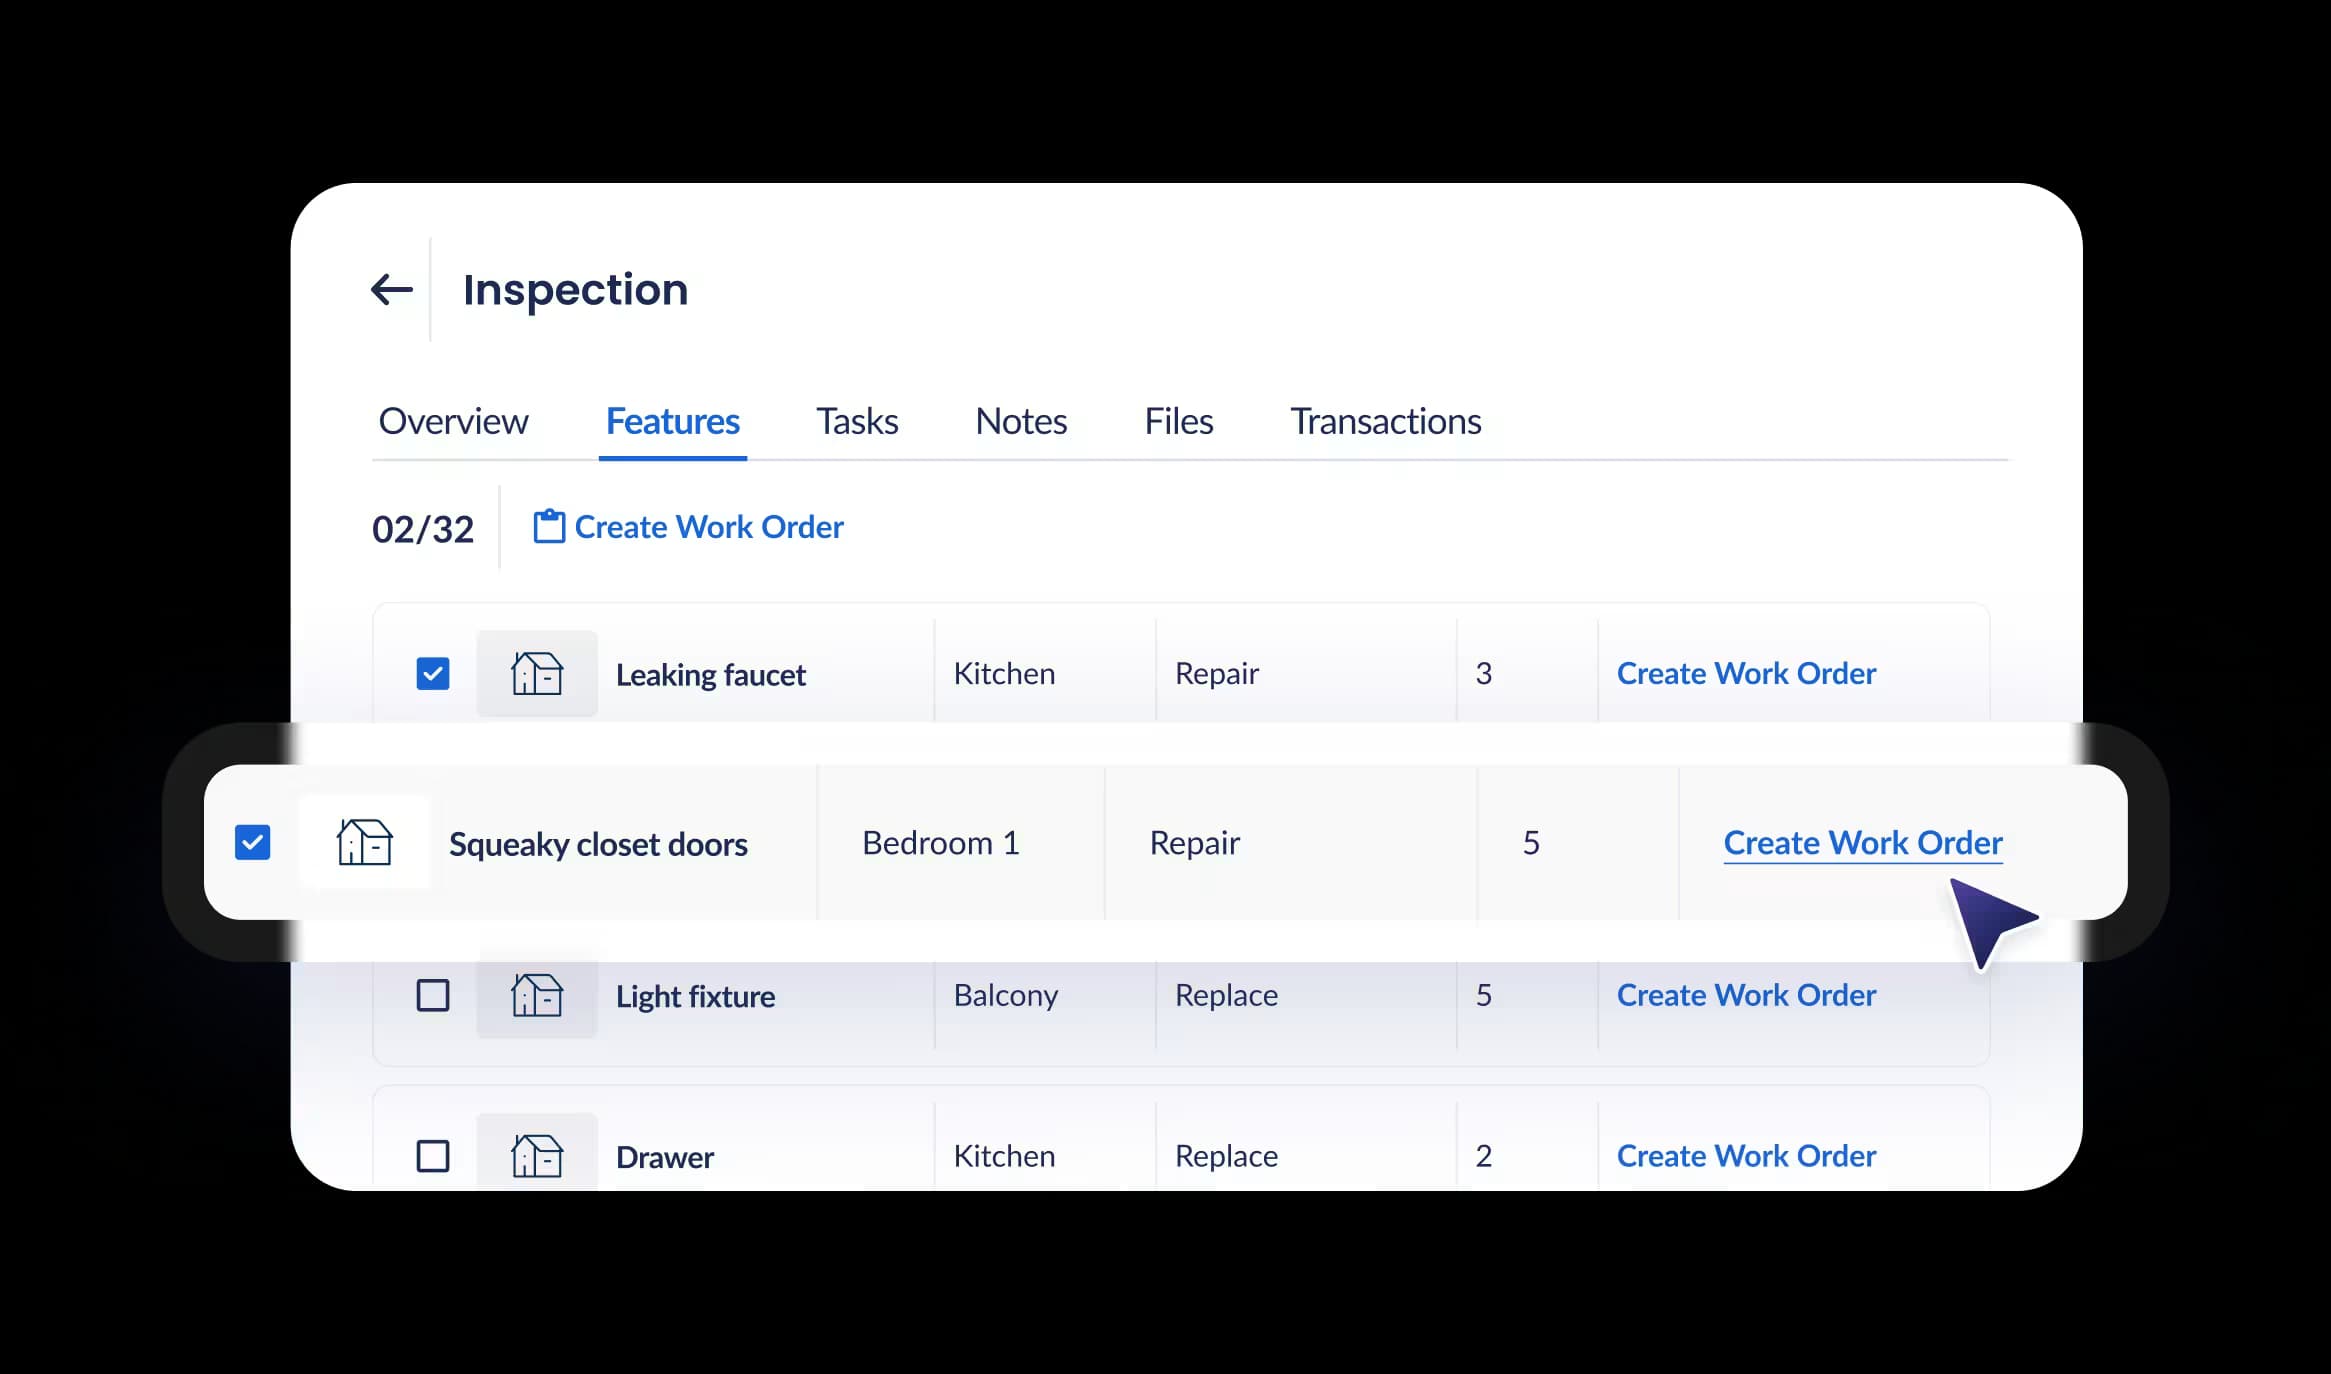The image size is (2331, 1374).
Task: Click Replace cell in Drawer row
Action: point(1226,1157)
